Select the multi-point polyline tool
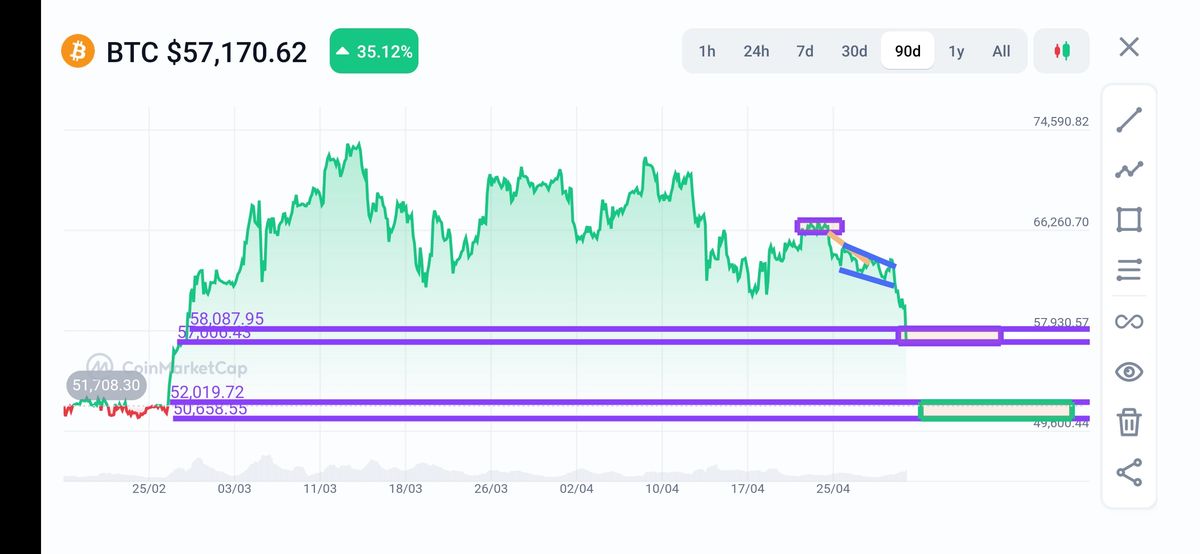Image resolution: width=1200 pixels, height=554 pixels. click(x=1129, y=170)
